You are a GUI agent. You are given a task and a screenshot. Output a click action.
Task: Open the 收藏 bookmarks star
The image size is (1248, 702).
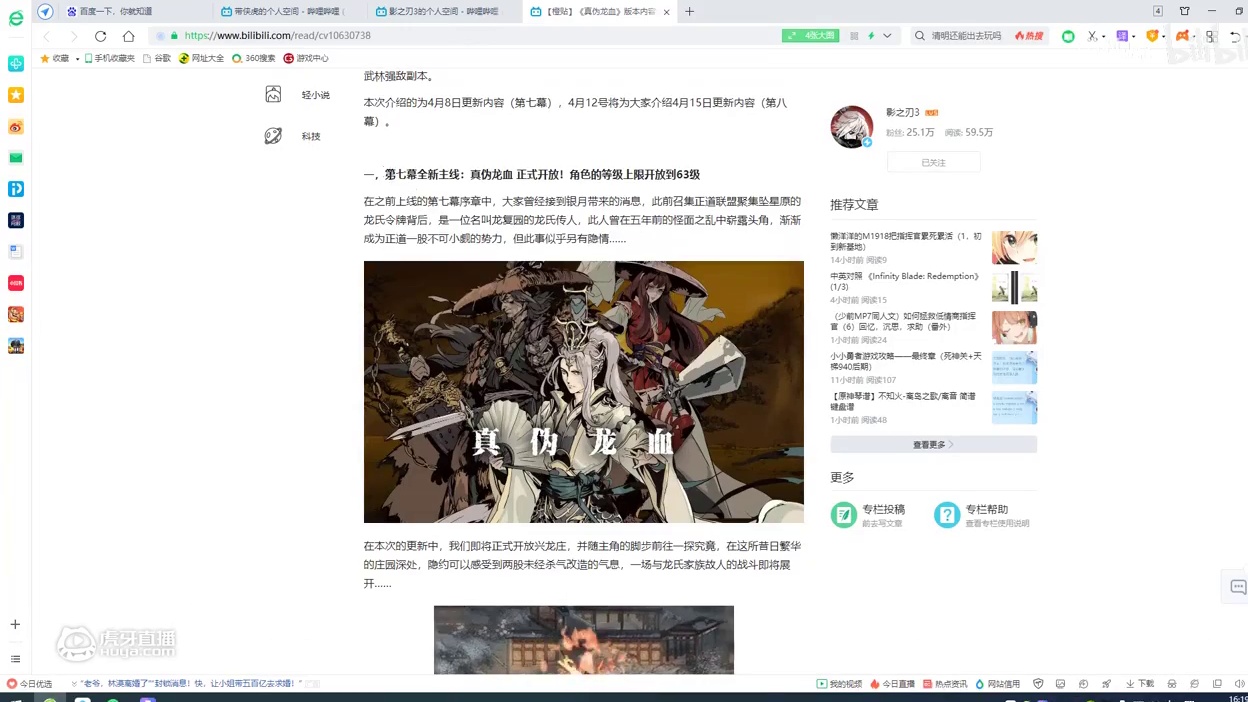tap(55, 59)
